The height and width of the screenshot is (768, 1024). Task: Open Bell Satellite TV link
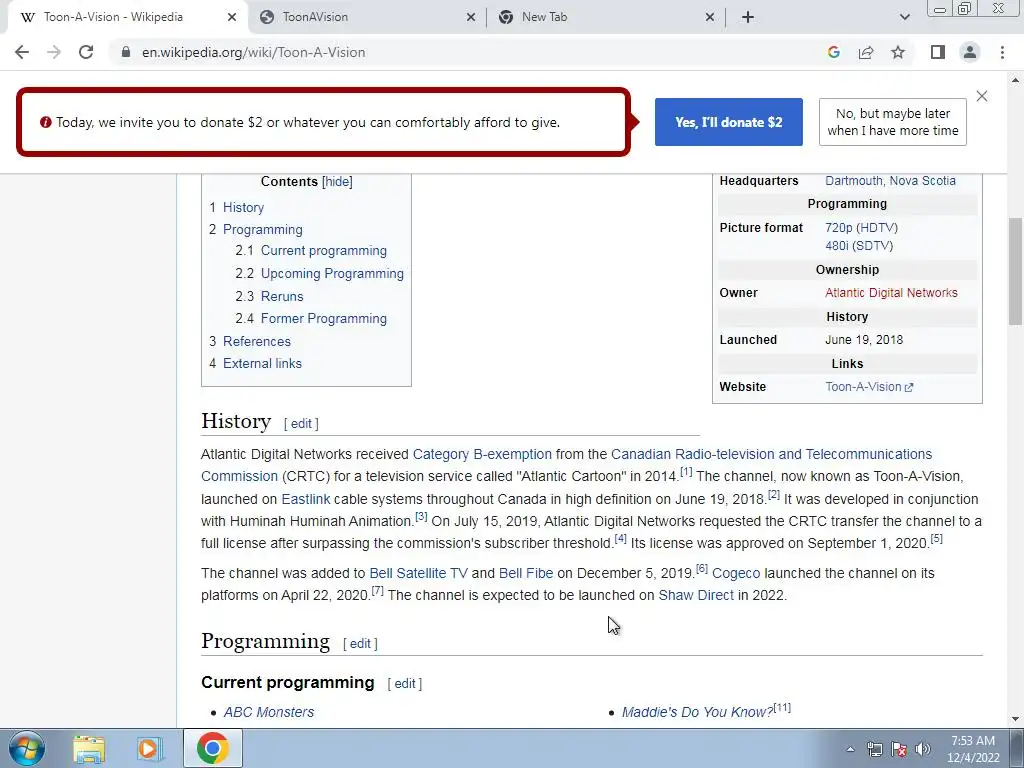coord(419,573)
